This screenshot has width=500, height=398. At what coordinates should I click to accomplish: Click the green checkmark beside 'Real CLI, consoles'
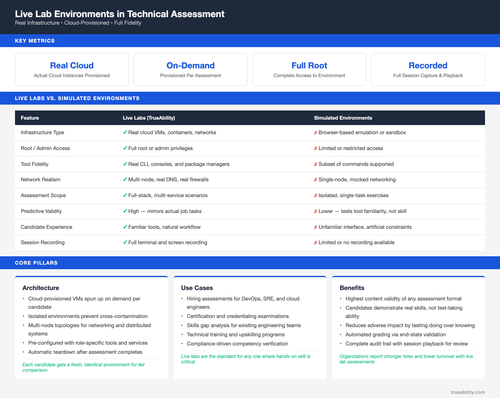click(125, 164)
